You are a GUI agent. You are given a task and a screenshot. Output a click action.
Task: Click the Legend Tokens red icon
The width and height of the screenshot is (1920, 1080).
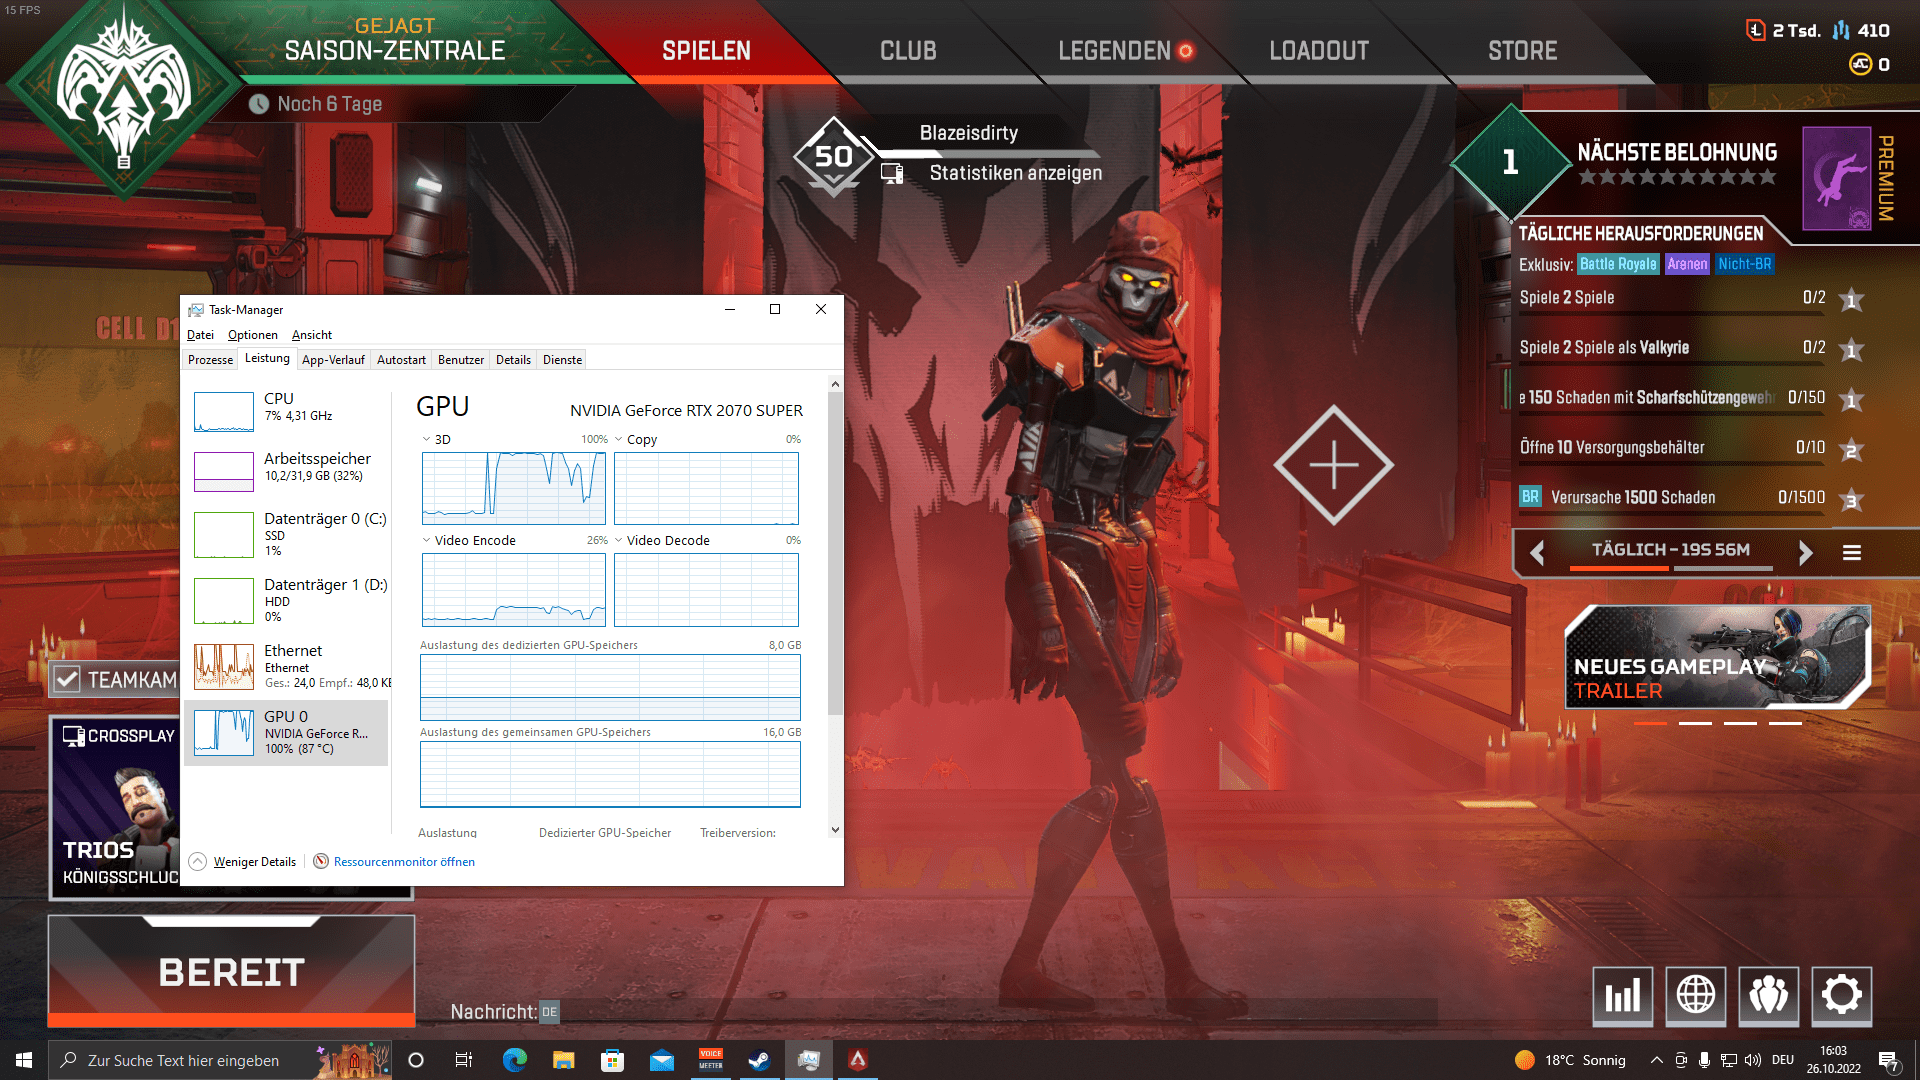(x=1756, y=30)
